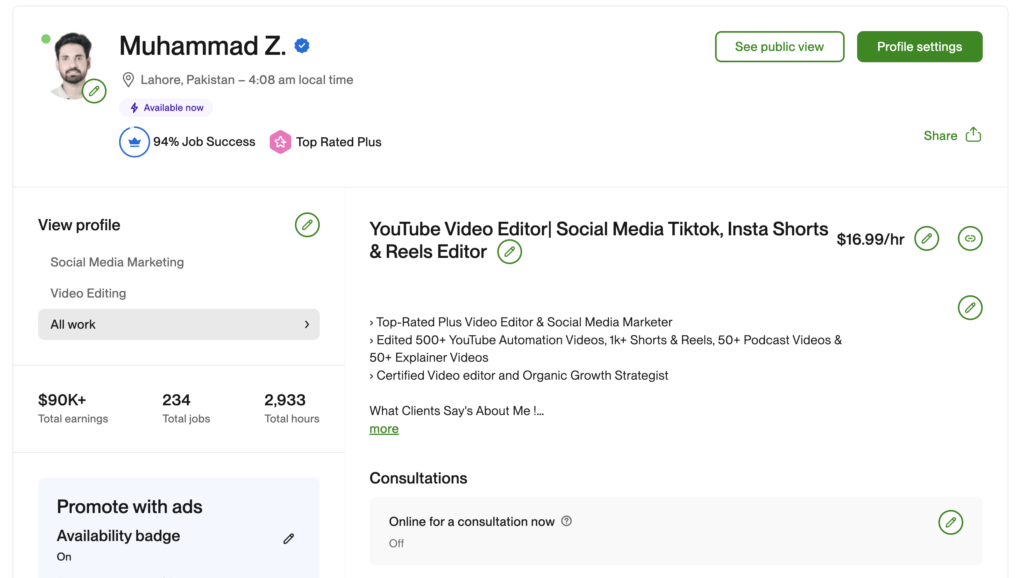
Task: Select the Top Rated Plus badge
Action: [327, 141]
